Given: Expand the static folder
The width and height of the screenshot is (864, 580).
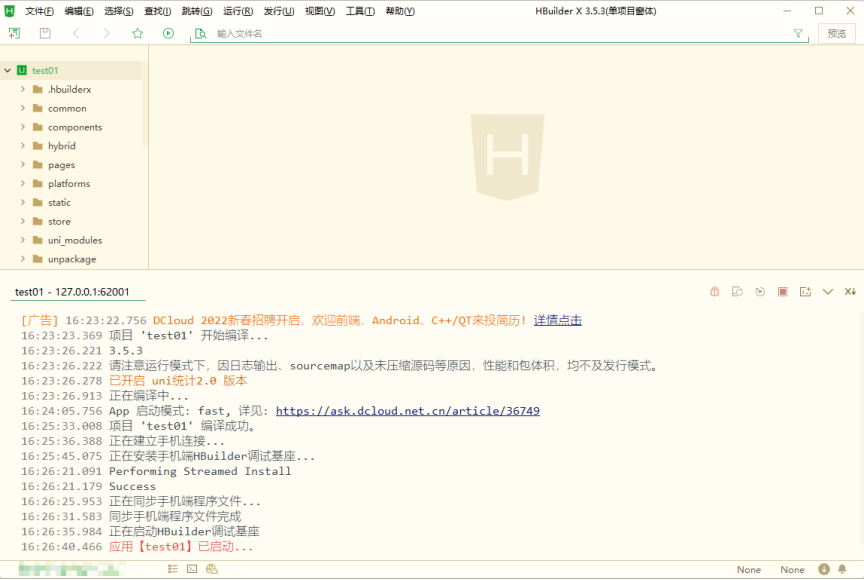Looking at the screenshot, I should pyautogui.click(x=23, y=202).
